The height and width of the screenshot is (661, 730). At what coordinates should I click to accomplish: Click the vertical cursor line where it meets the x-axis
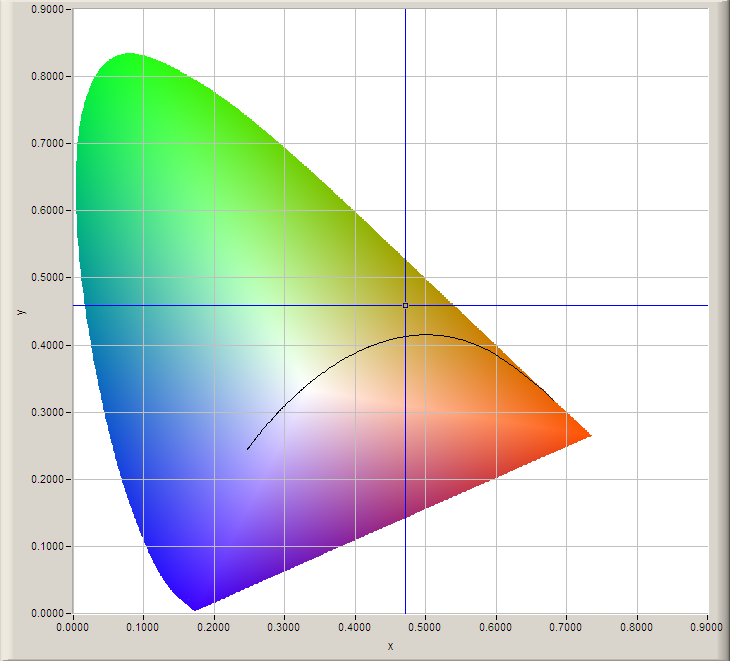coord(405,612)
